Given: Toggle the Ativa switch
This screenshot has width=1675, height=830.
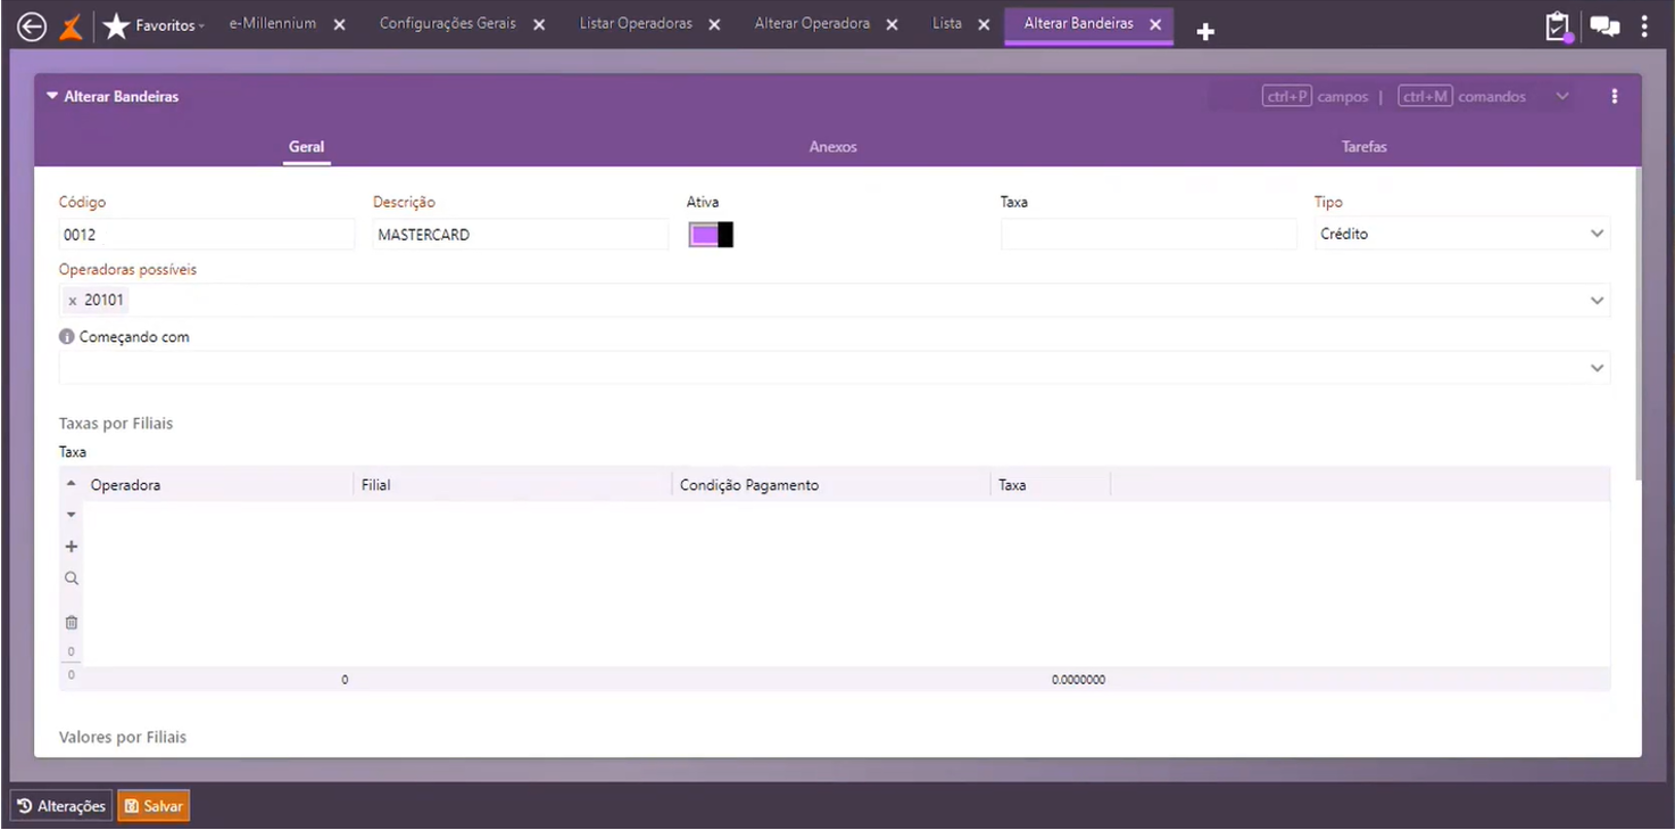Looking at the screenshot, I should click(x=711, y=234).
